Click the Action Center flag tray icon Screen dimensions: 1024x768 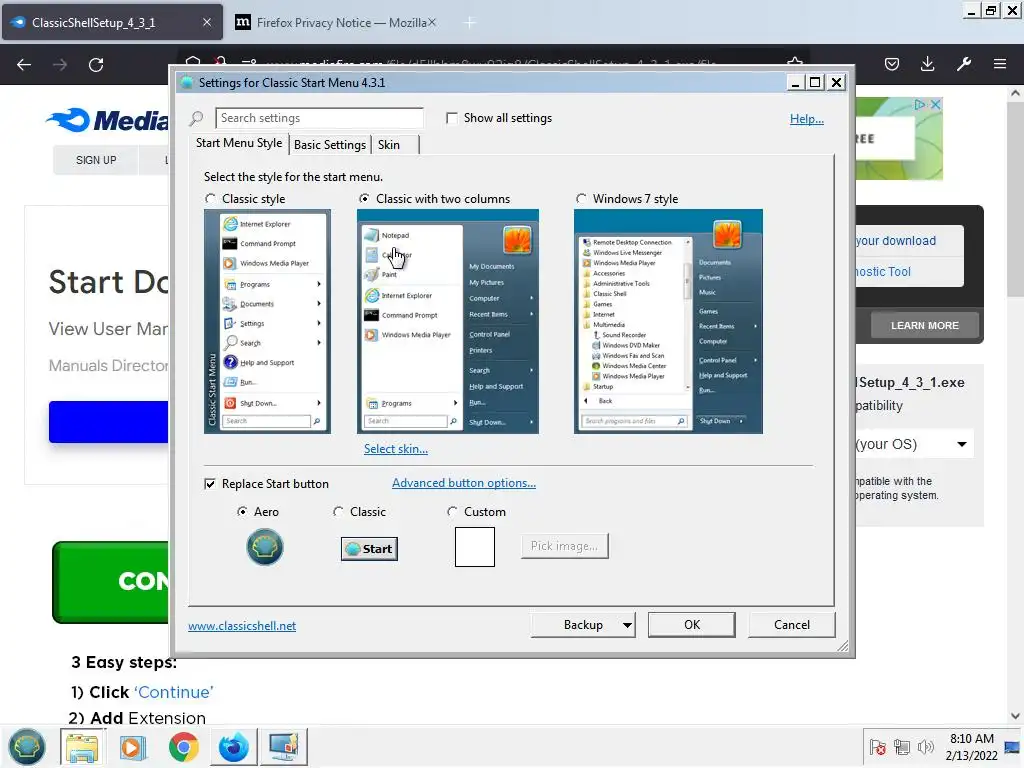point(878,747)
